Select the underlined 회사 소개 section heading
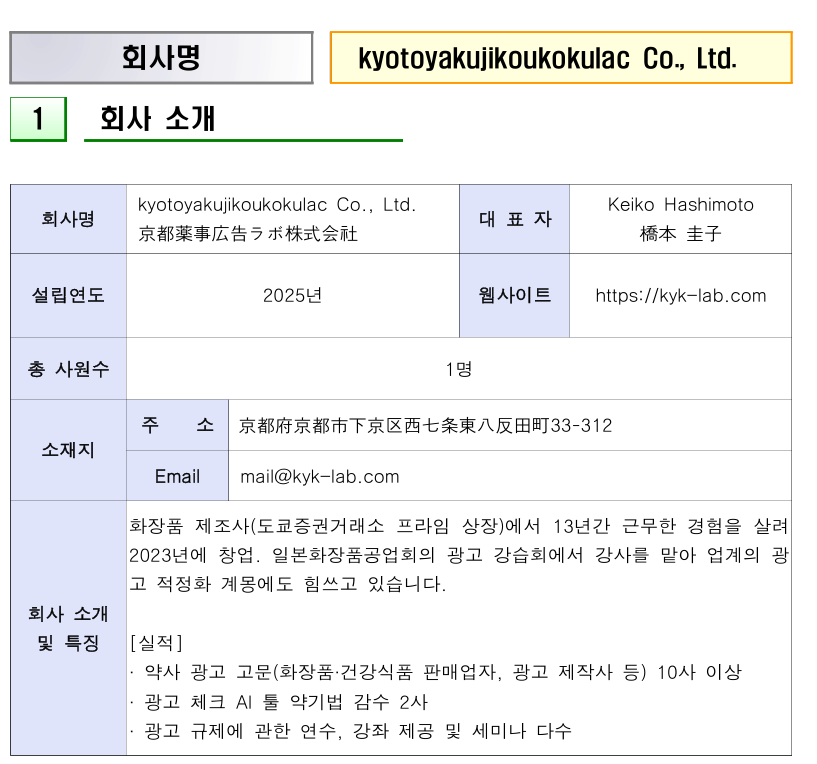Image resolution: width=817 pixels, height=764 pixels. pos(158,119)
